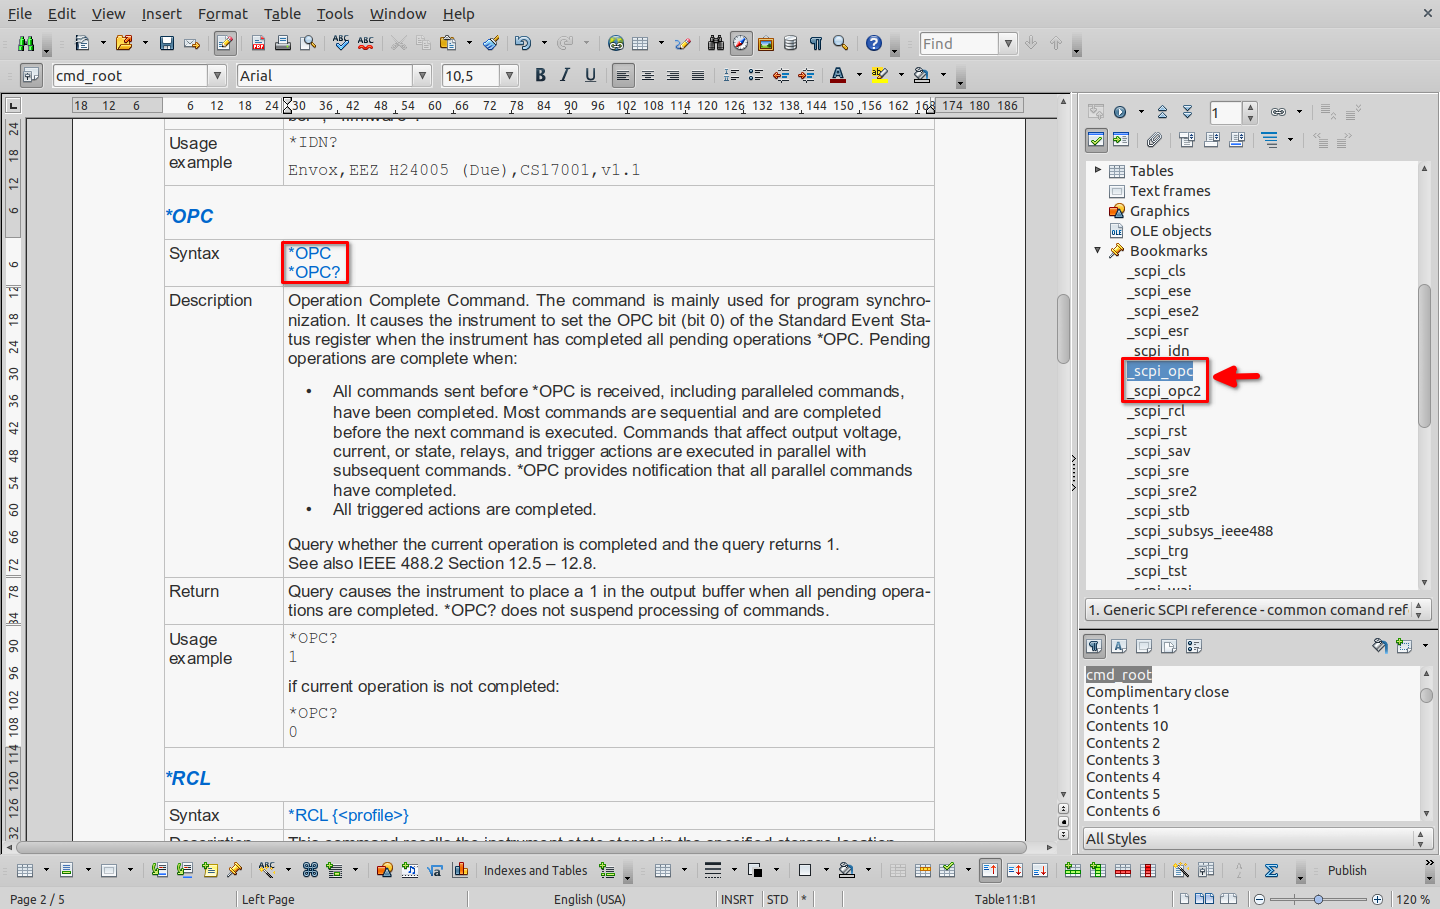Open Navigator document selector dropdown
The height and width of the screenshot is (909, 1440).
pyautogui.click(x=1258, y=609)
